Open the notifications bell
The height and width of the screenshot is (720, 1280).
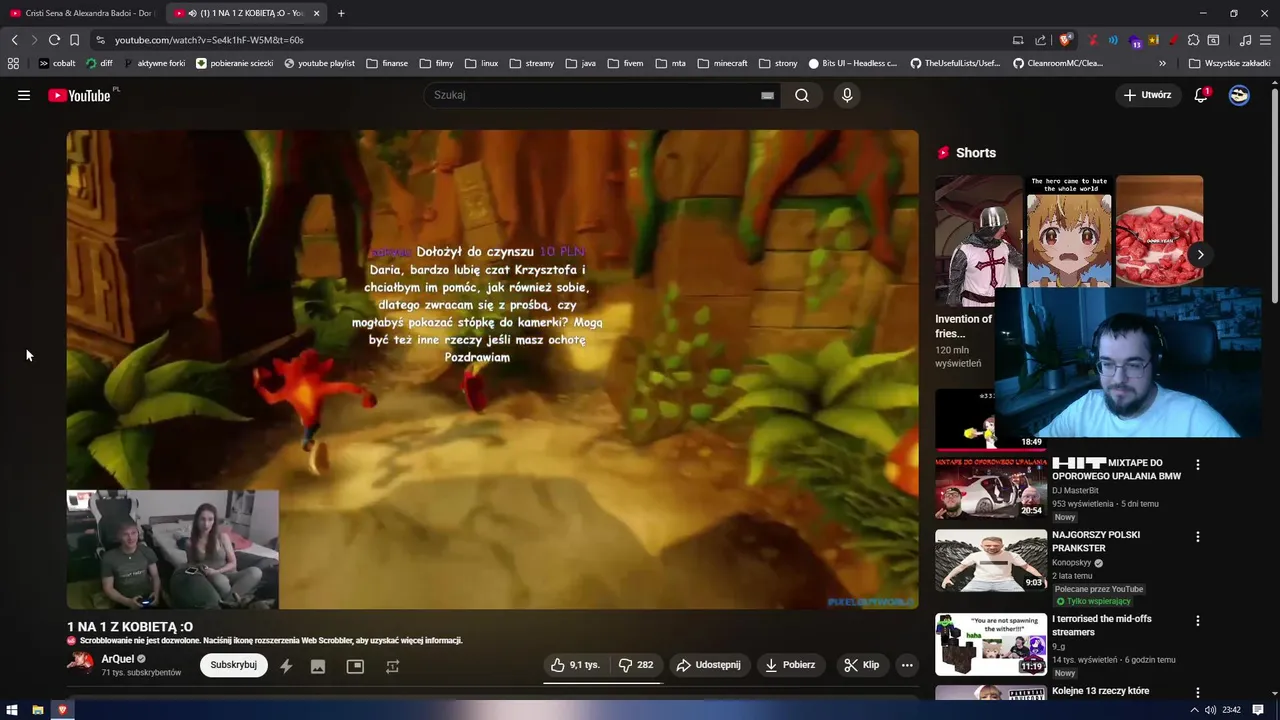point(1201,95)
